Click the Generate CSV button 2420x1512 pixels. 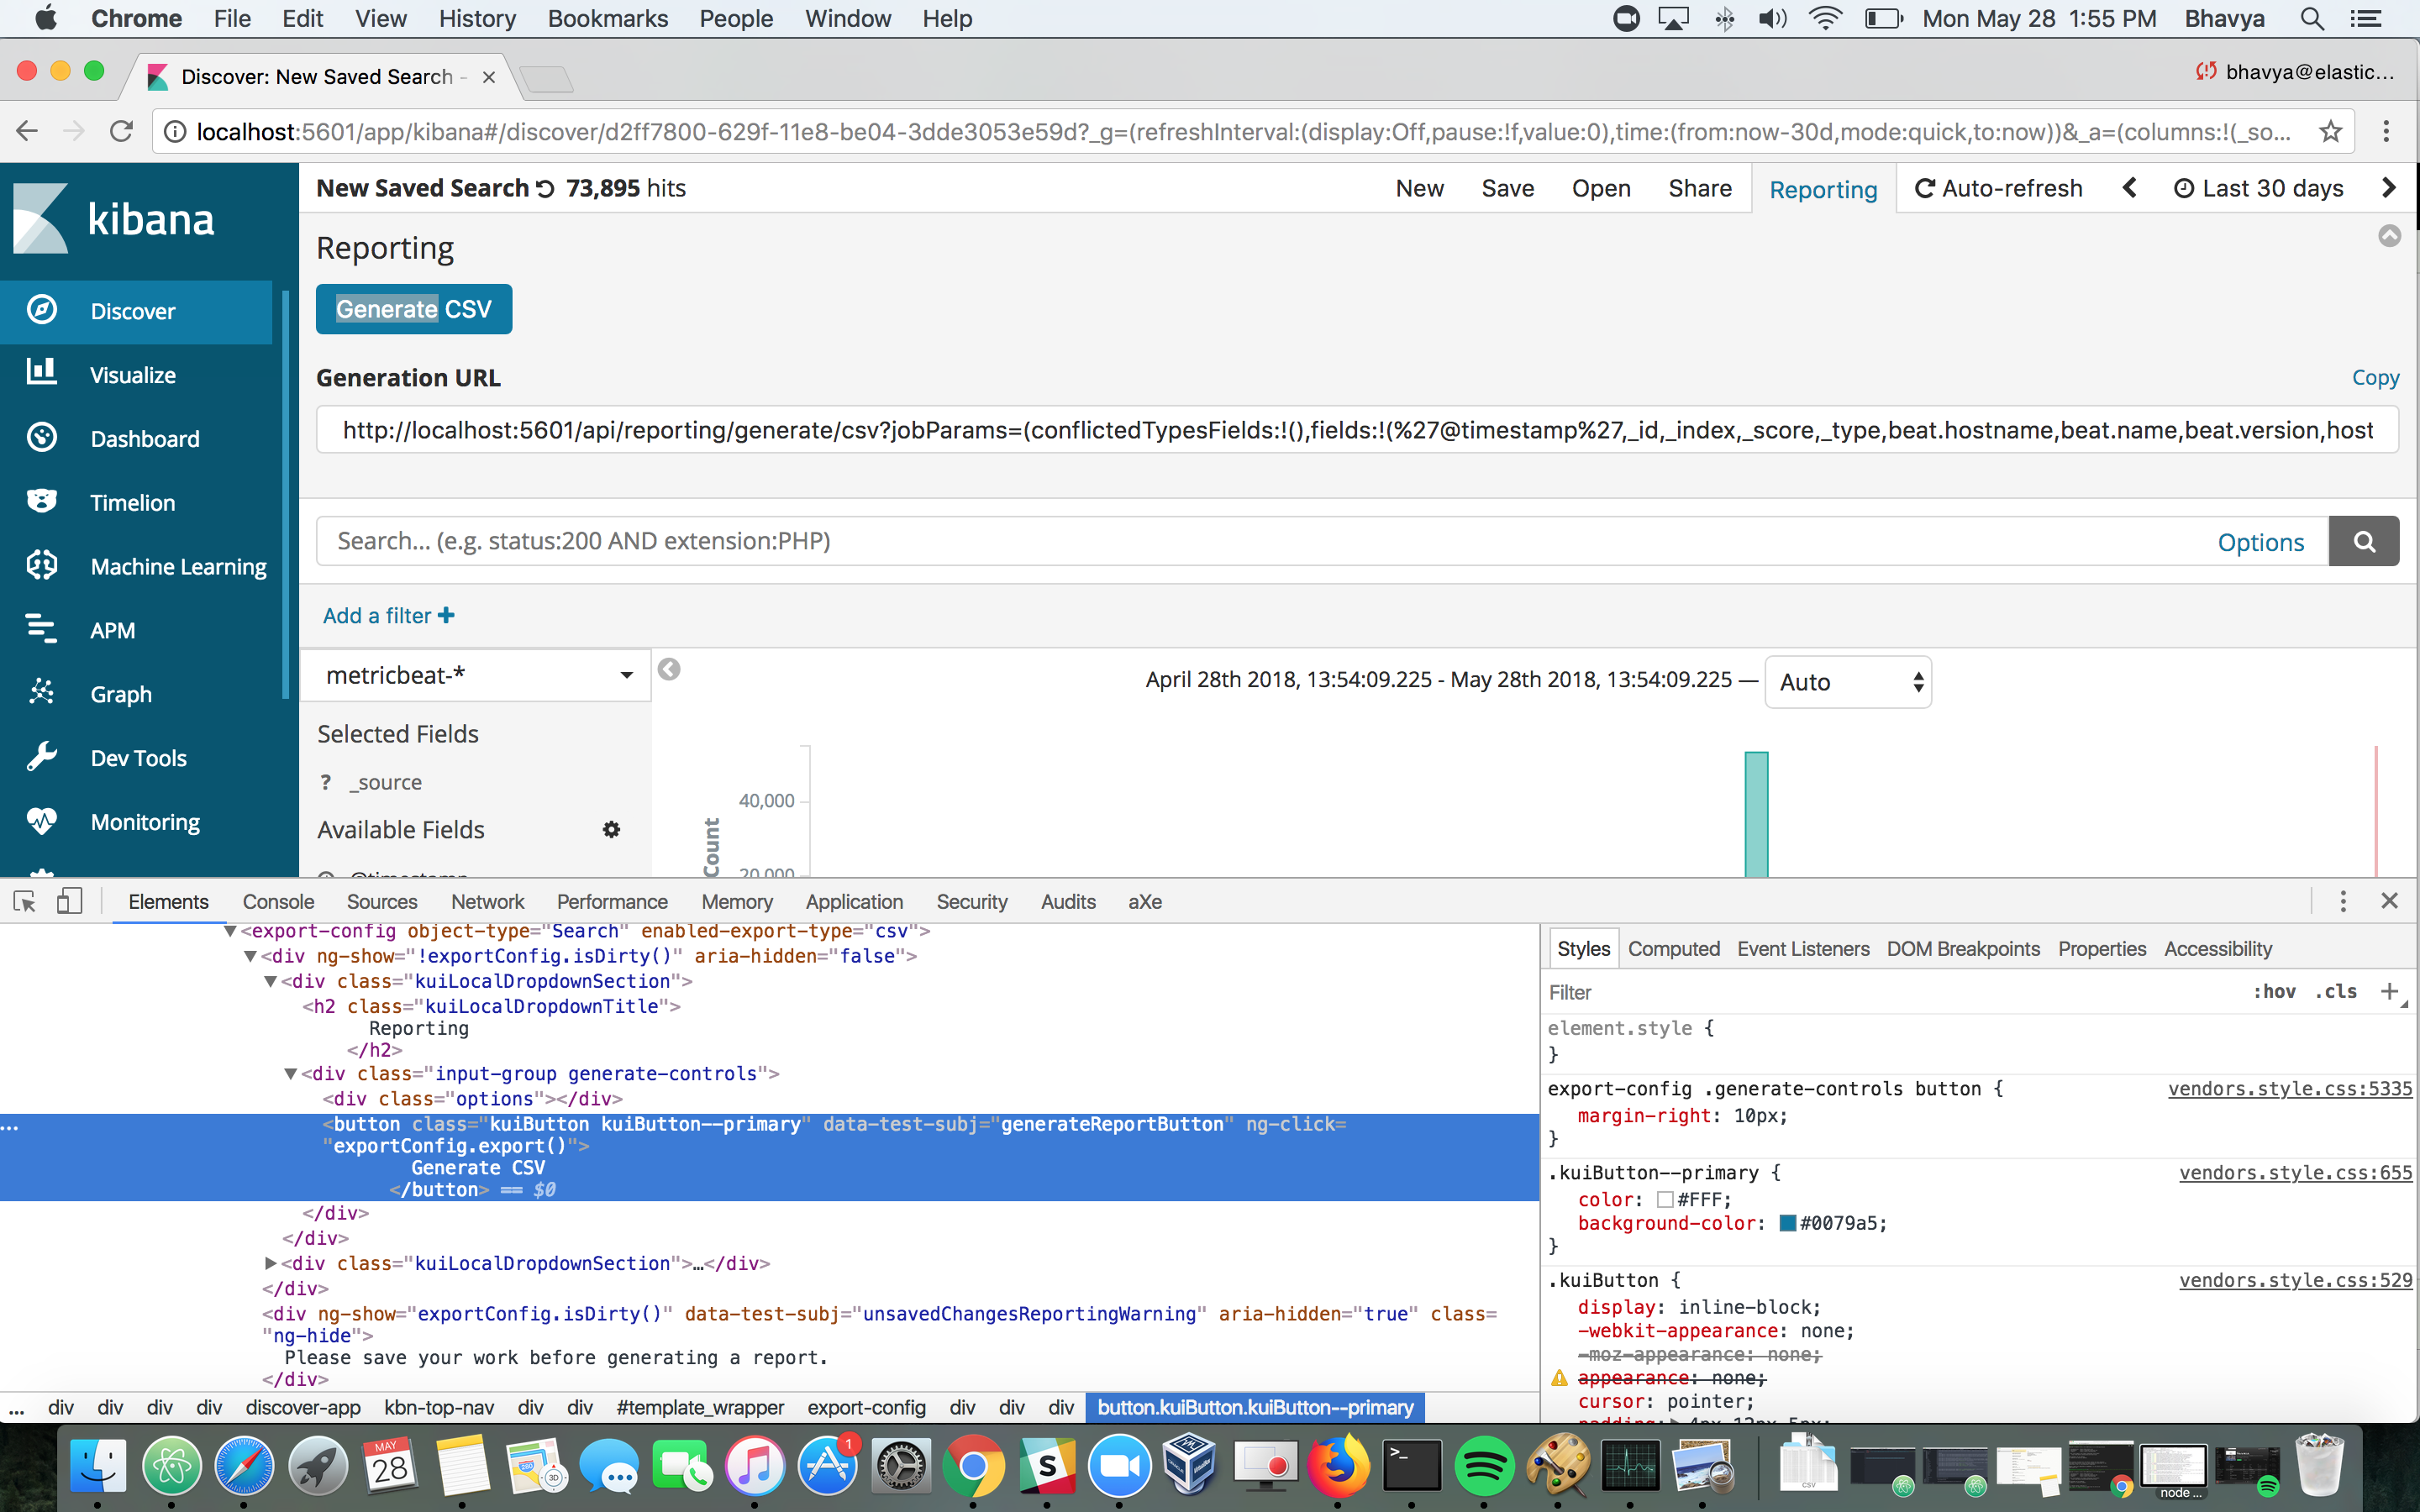click(x=413, y=308)
